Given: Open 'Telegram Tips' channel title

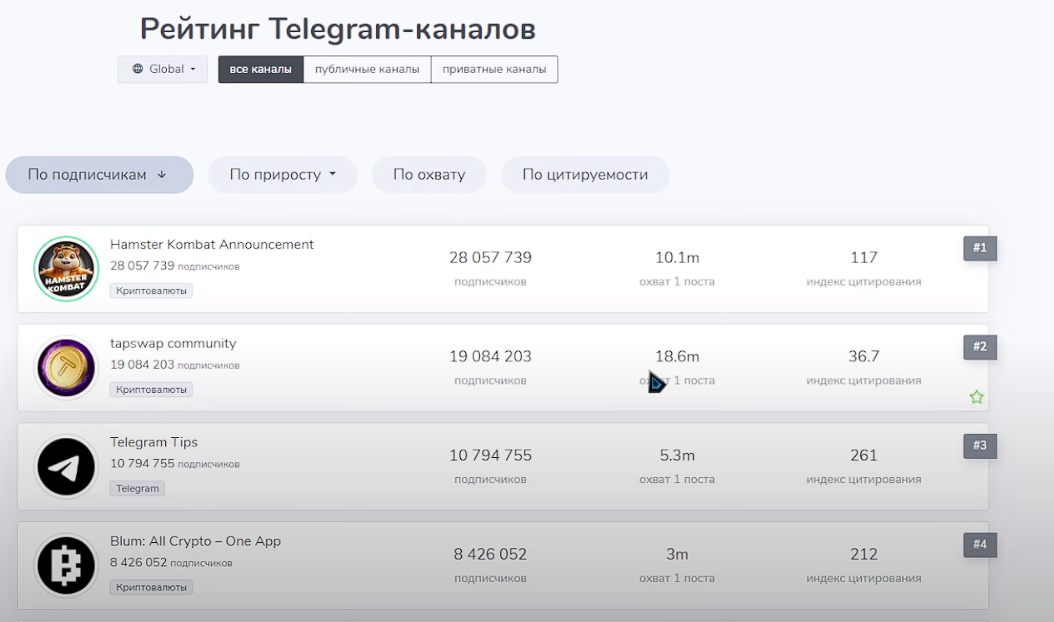Looking at the screenshot, I should tap(154, 442).
